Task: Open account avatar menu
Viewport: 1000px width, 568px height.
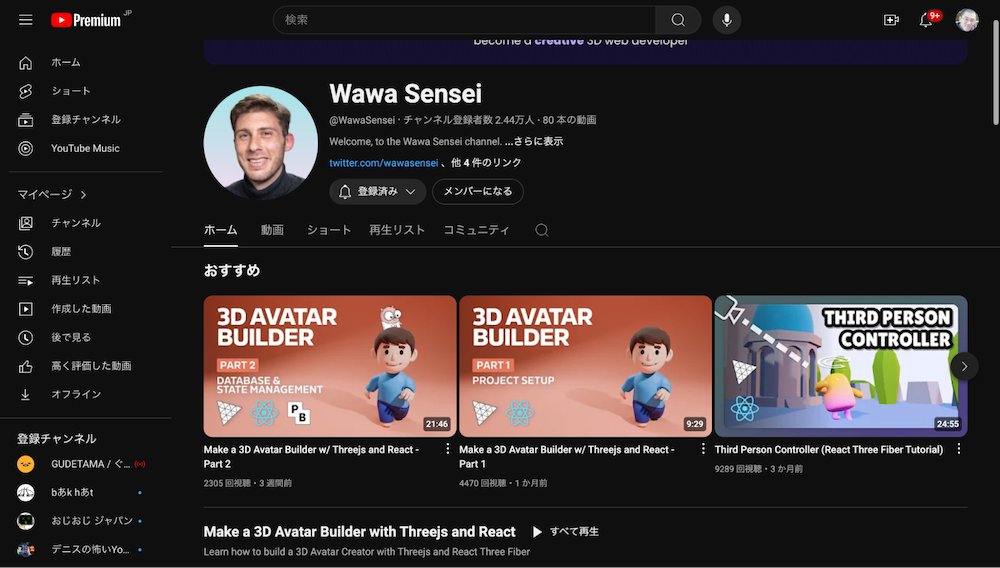Action: click(967, 20)
